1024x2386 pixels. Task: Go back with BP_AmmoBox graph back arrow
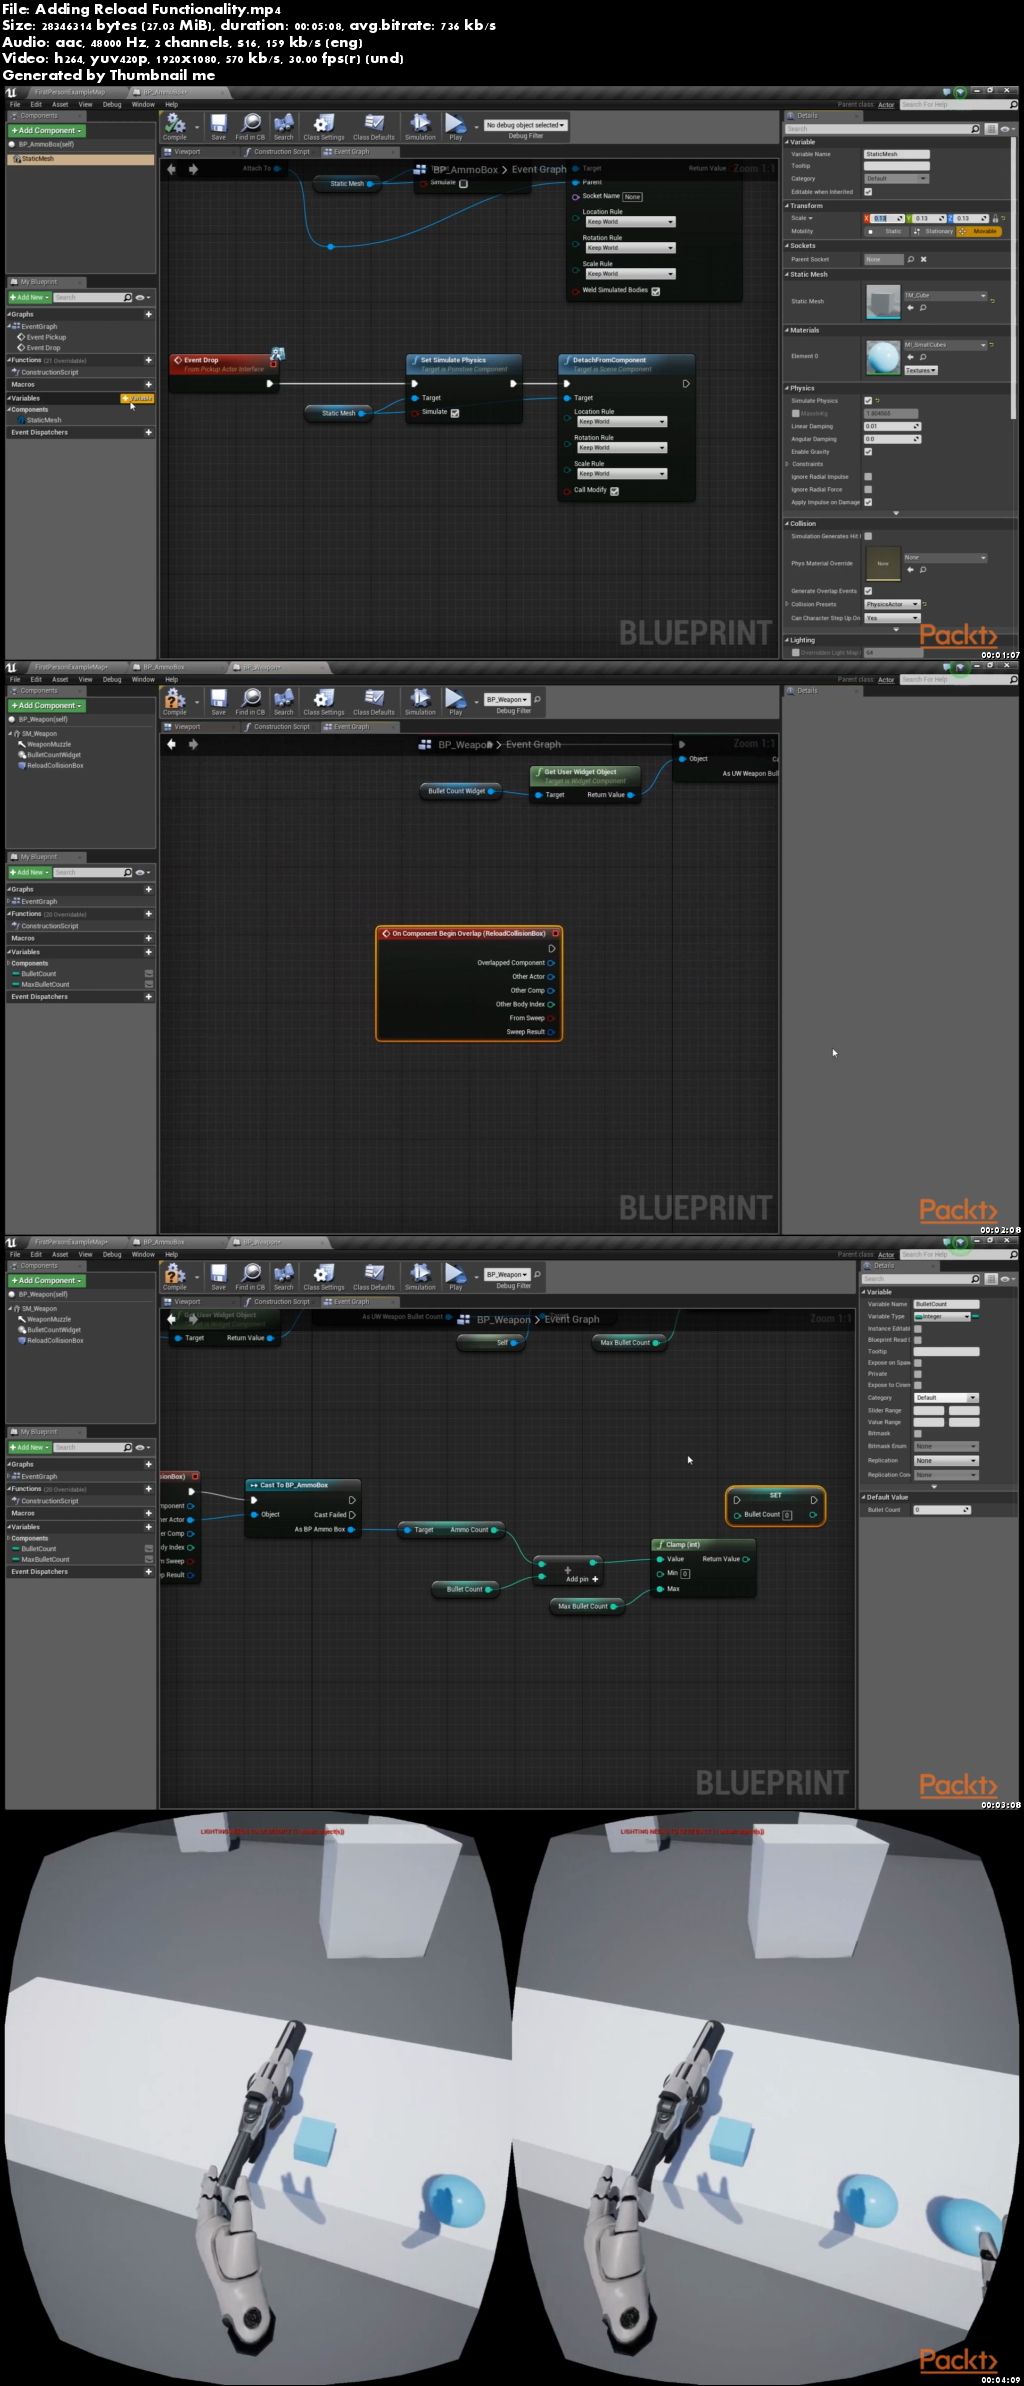pyautogui.click(x=171, y=169)
